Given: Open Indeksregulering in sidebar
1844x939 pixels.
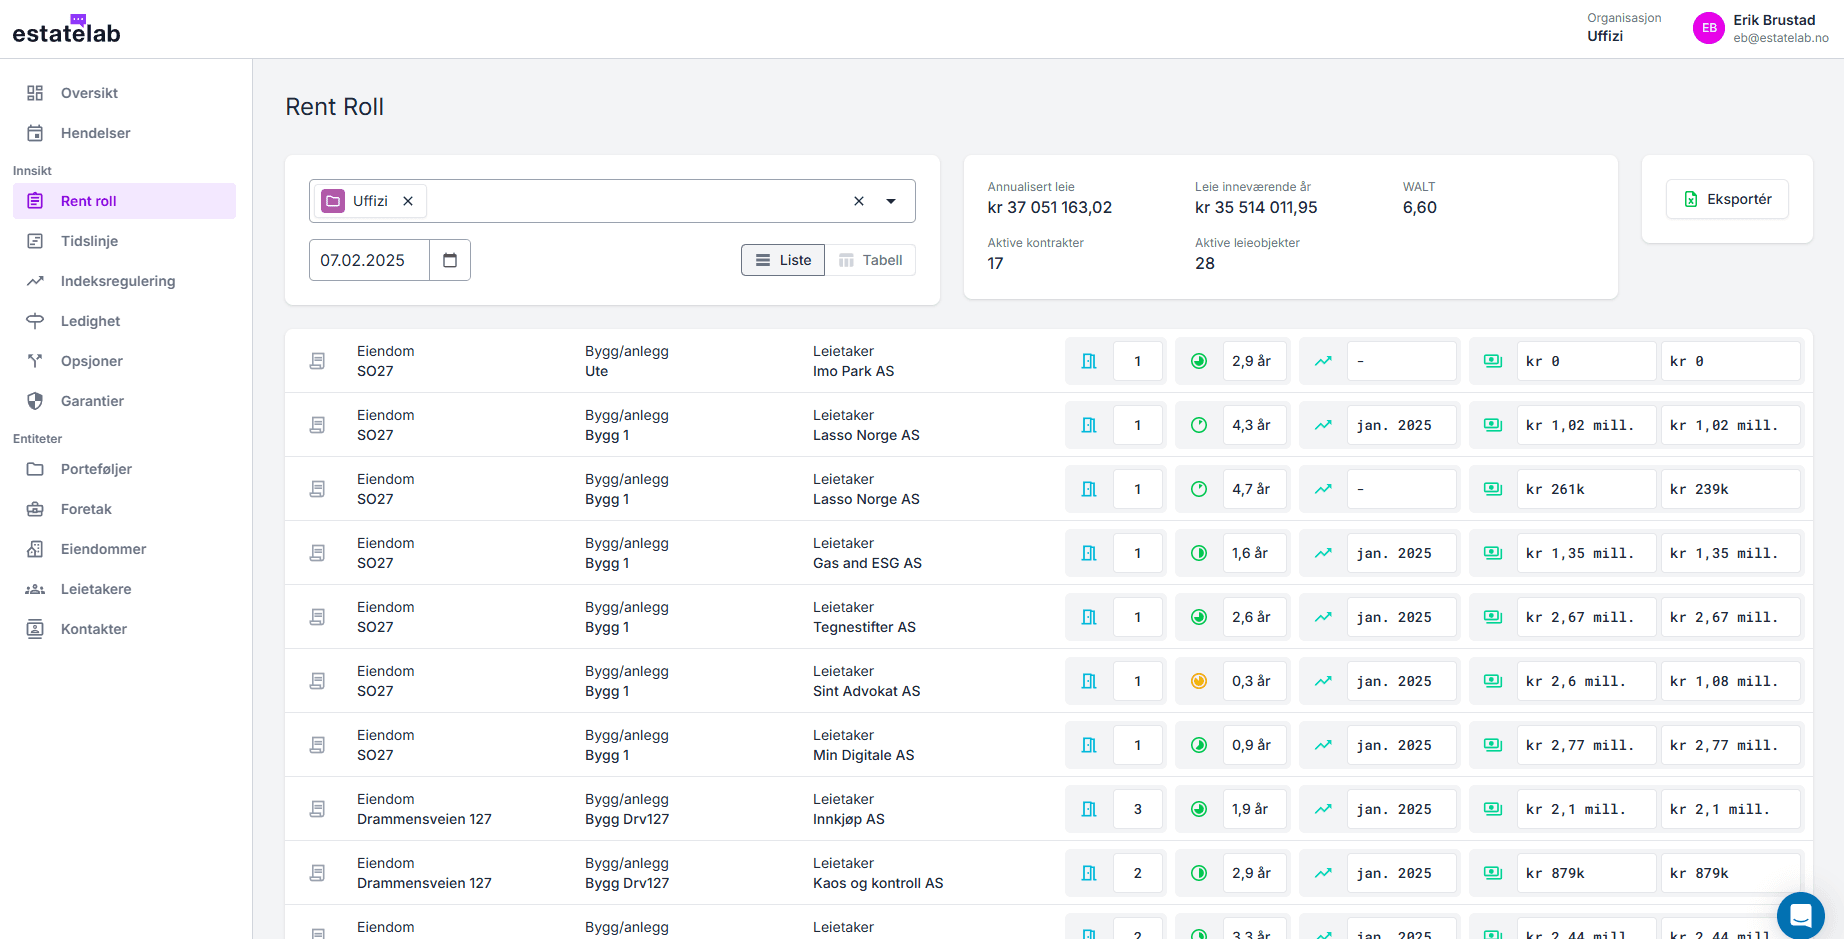Looking at the screenshot, I should 124,281.
